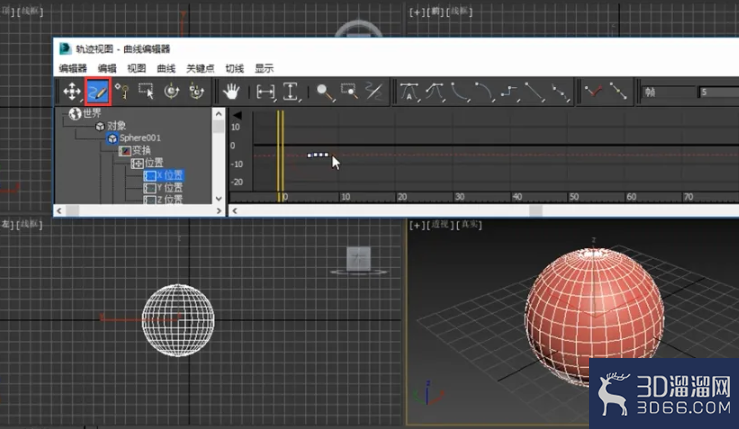Click the controller tree scroll-up arrow

click(218, 114)
